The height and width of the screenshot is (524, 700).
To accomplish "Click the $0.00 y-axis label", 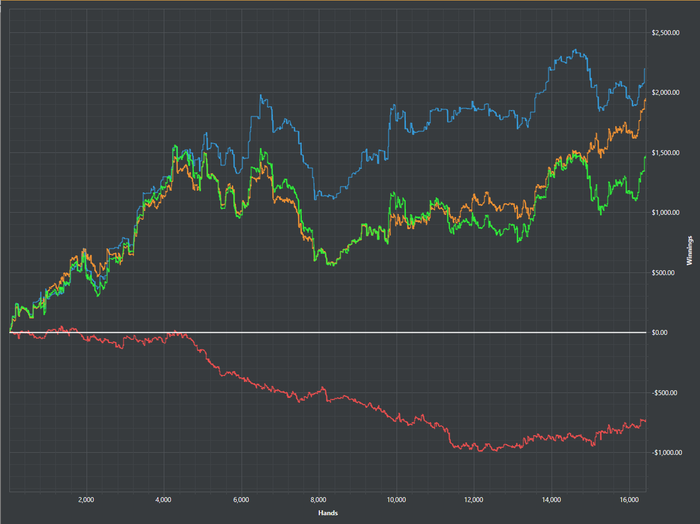I will click(x=660, y=333).
